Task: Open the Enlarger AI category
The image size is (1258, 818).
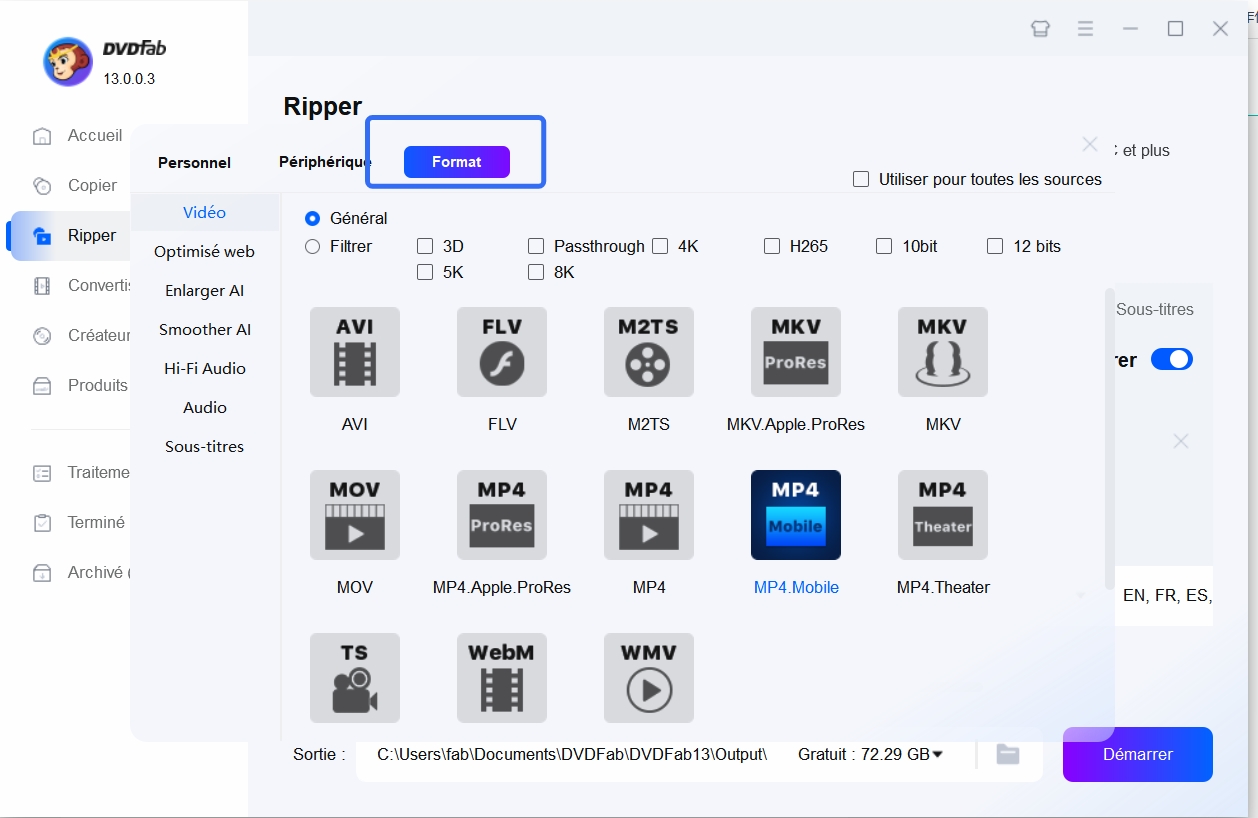Action: 205,291
